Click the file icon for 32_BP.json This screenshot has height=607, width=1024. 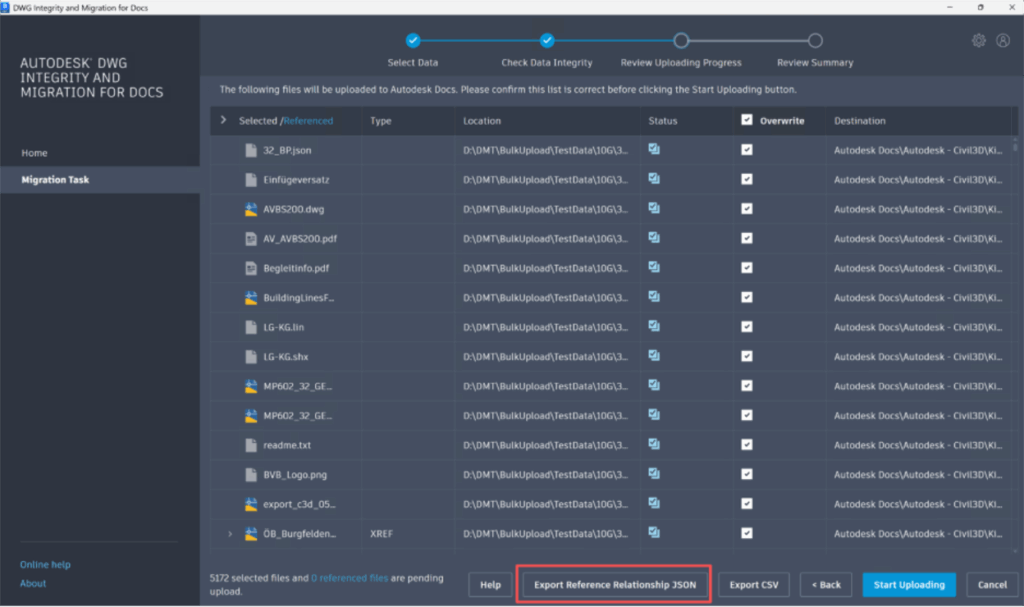point(251,150)
